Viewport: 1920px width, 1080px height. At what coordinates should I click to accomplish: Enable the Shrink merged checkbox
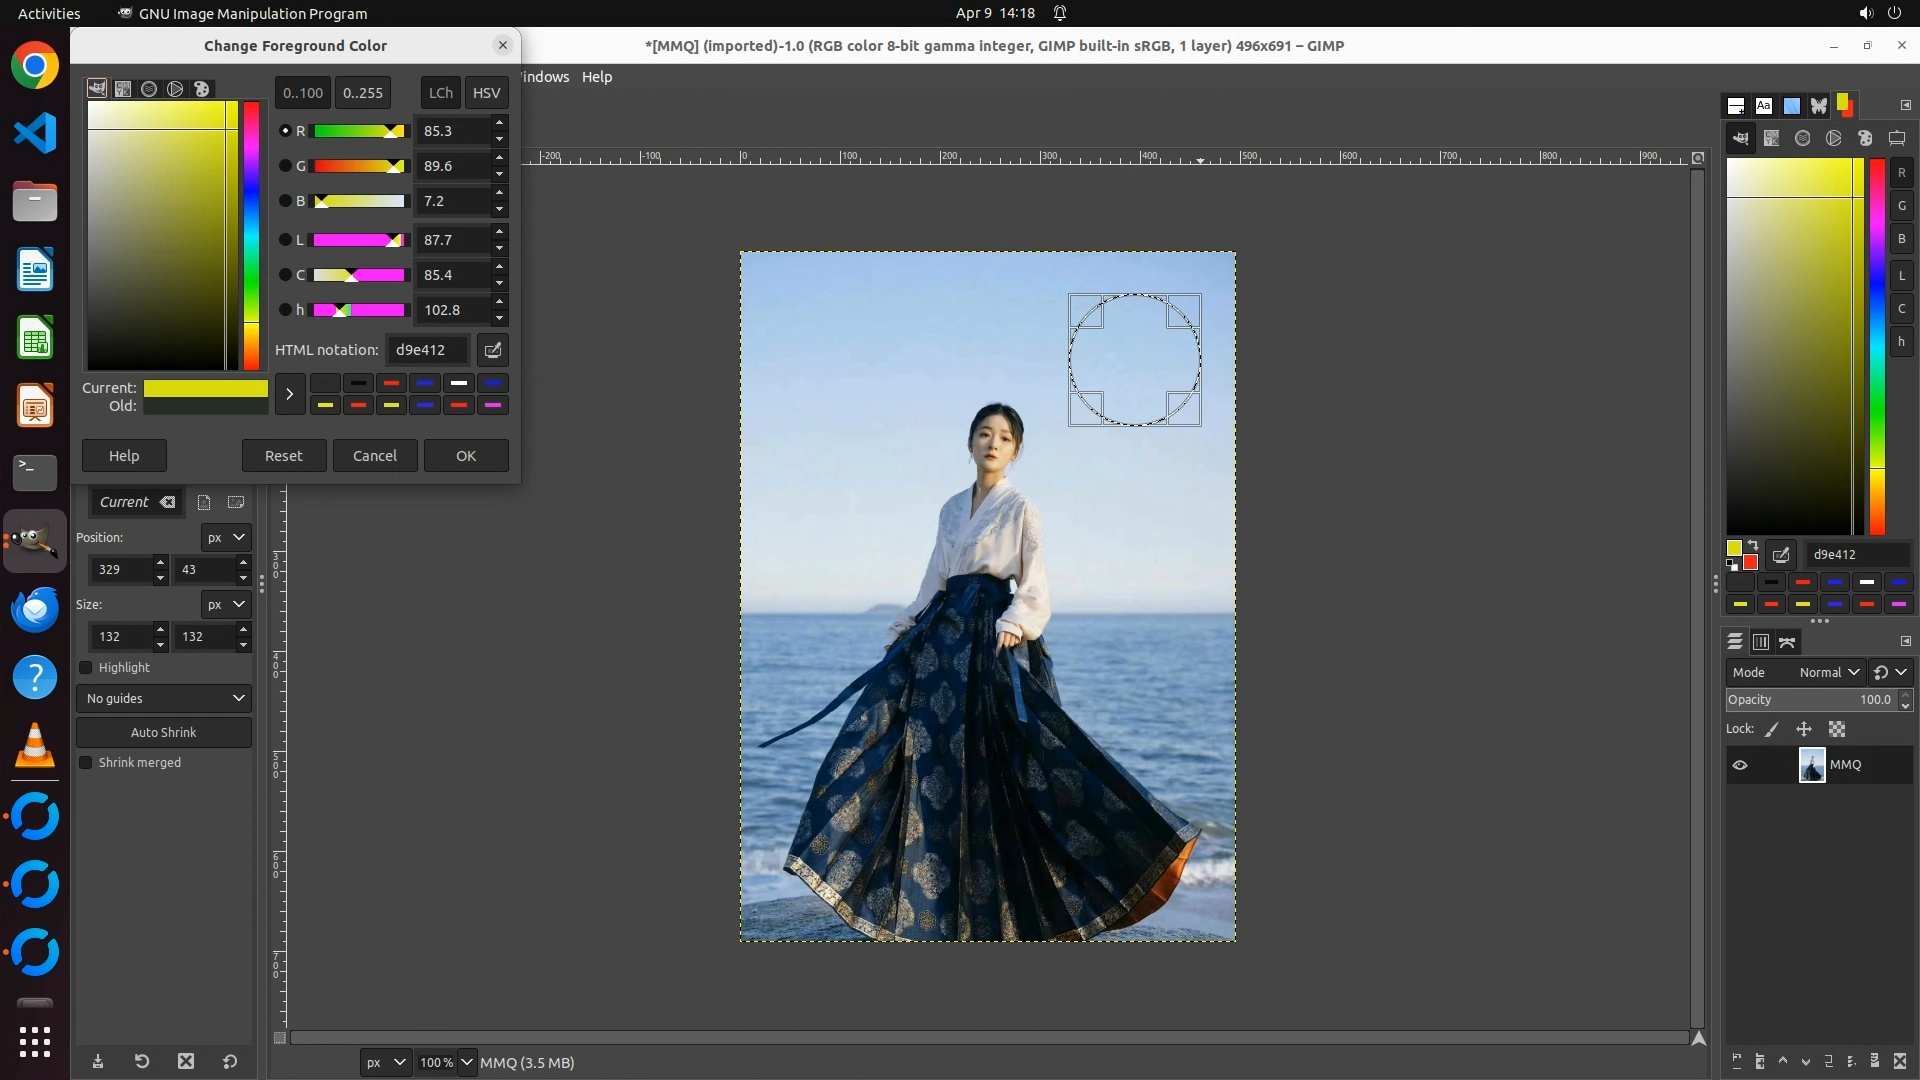point(86,763)
